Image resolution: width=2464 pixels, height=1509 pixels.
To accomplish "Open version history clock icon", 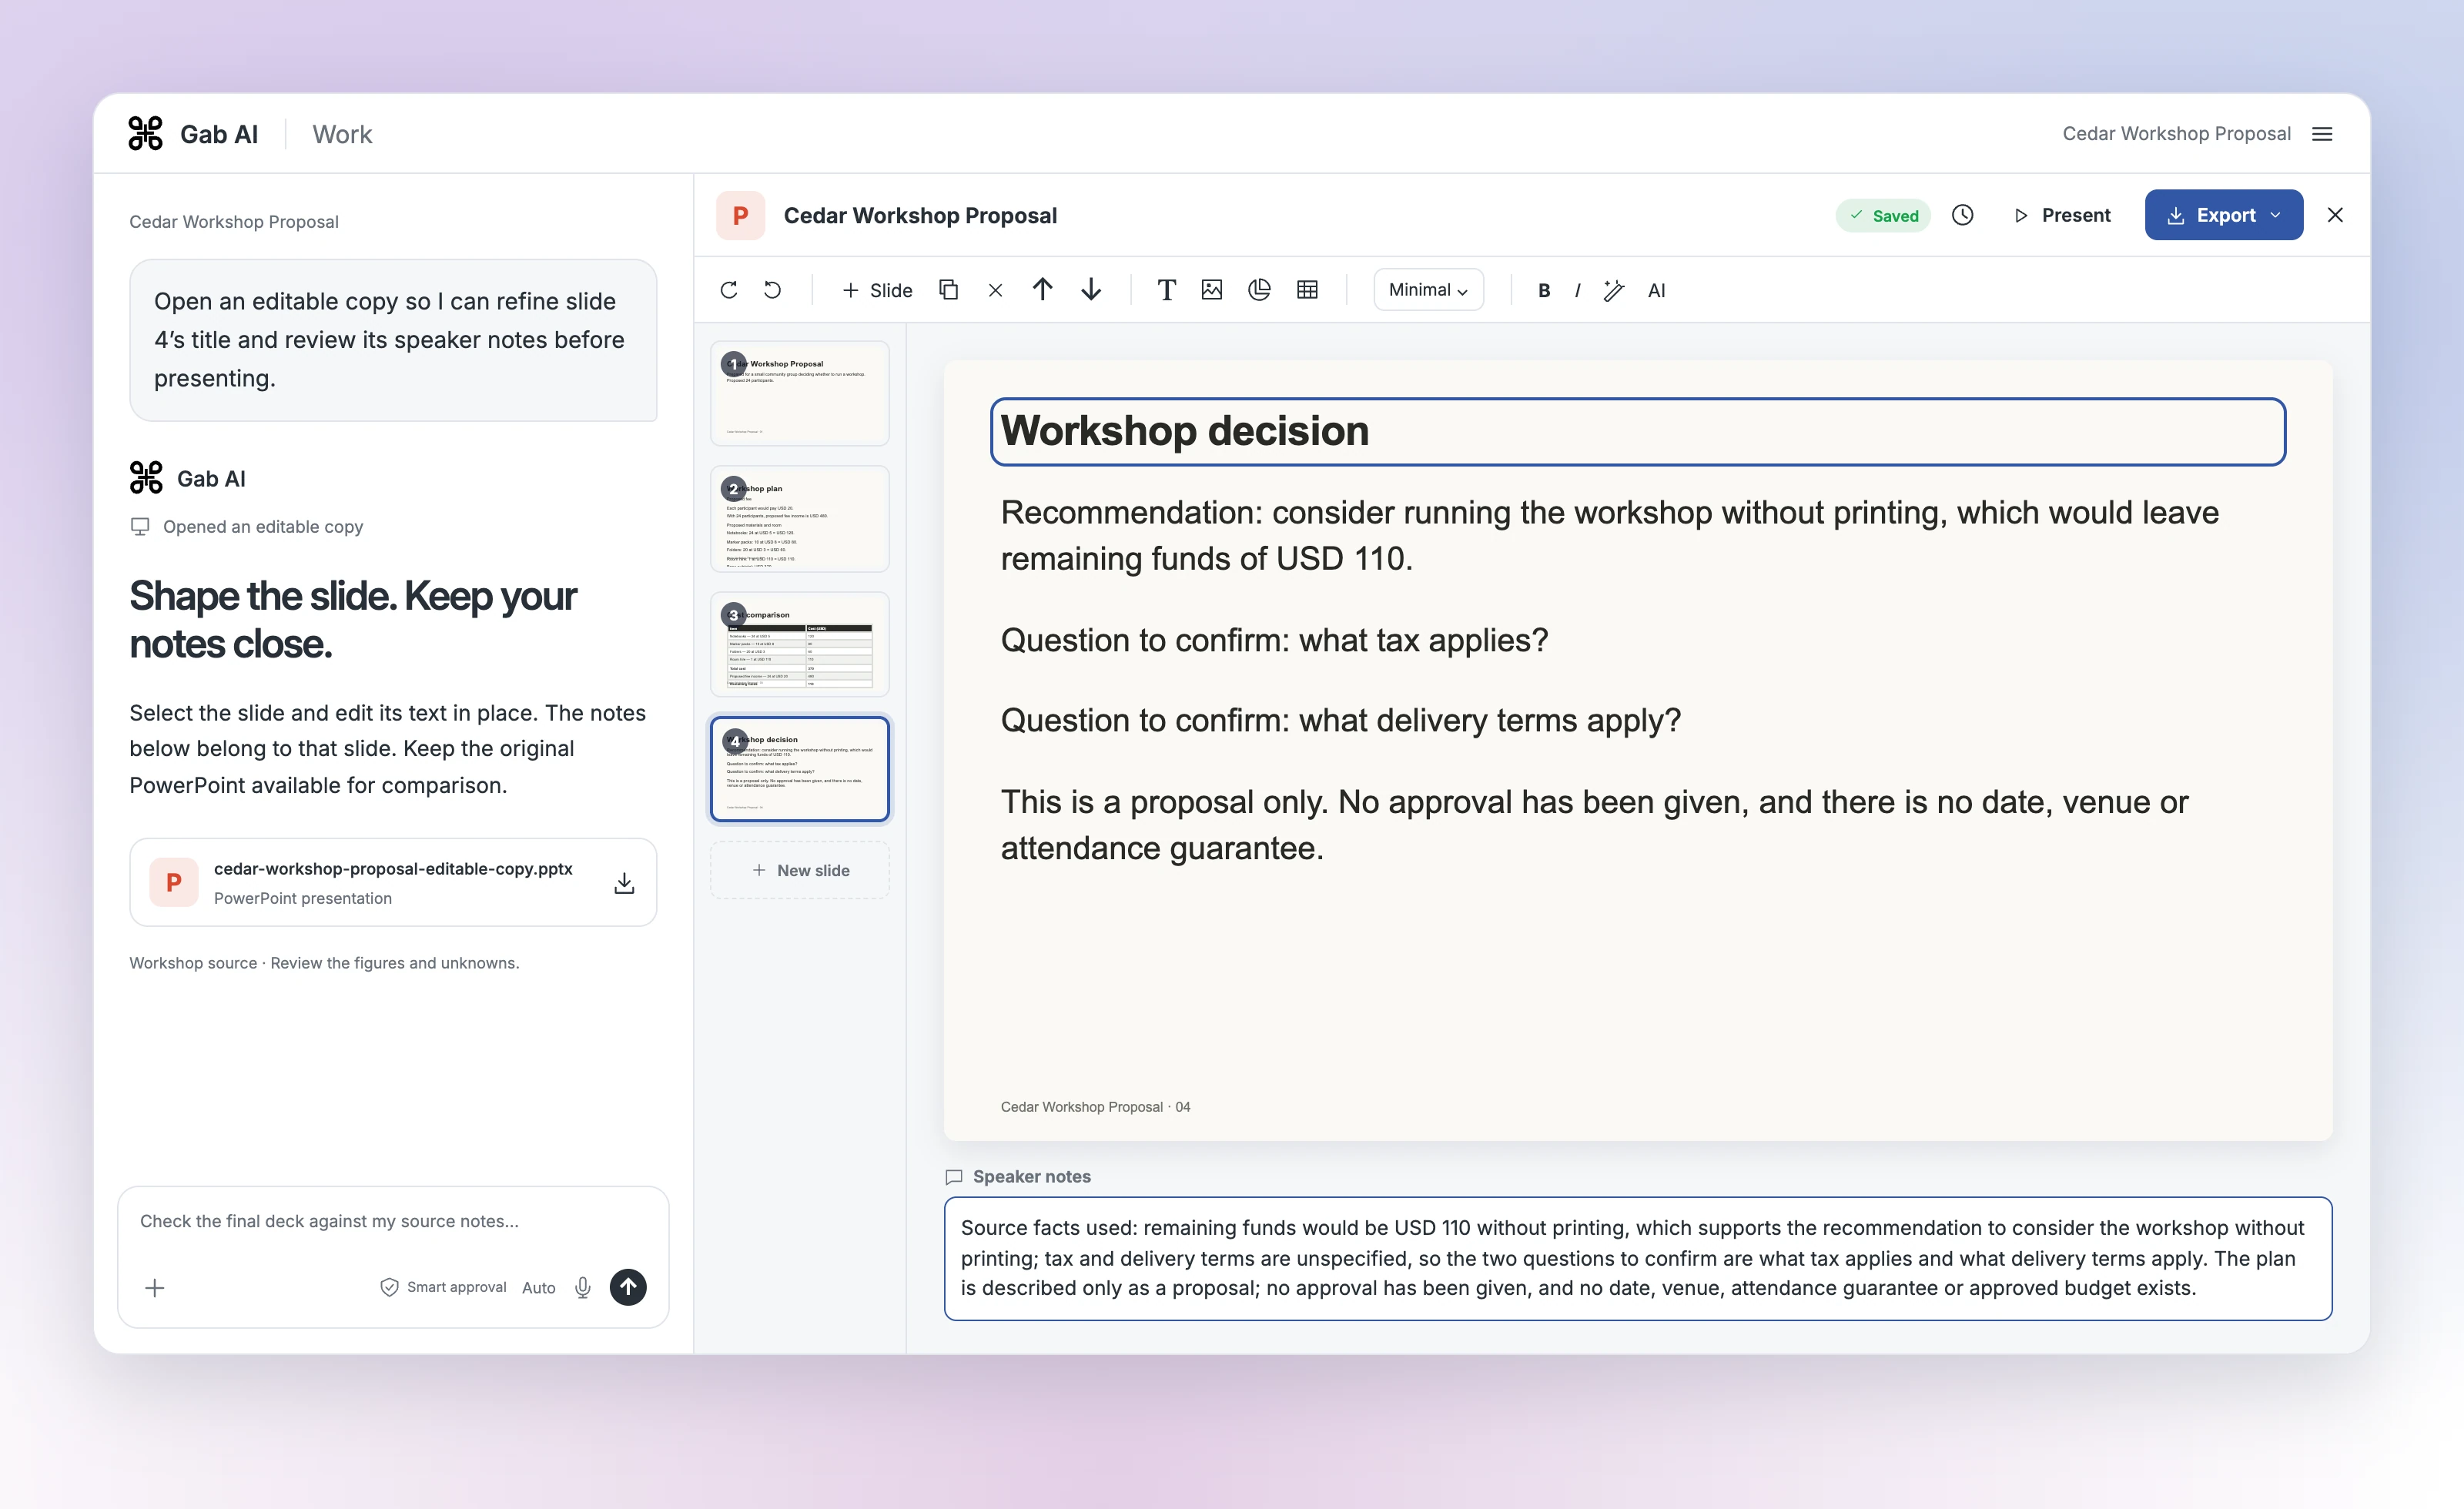I will pos(1962,215).
